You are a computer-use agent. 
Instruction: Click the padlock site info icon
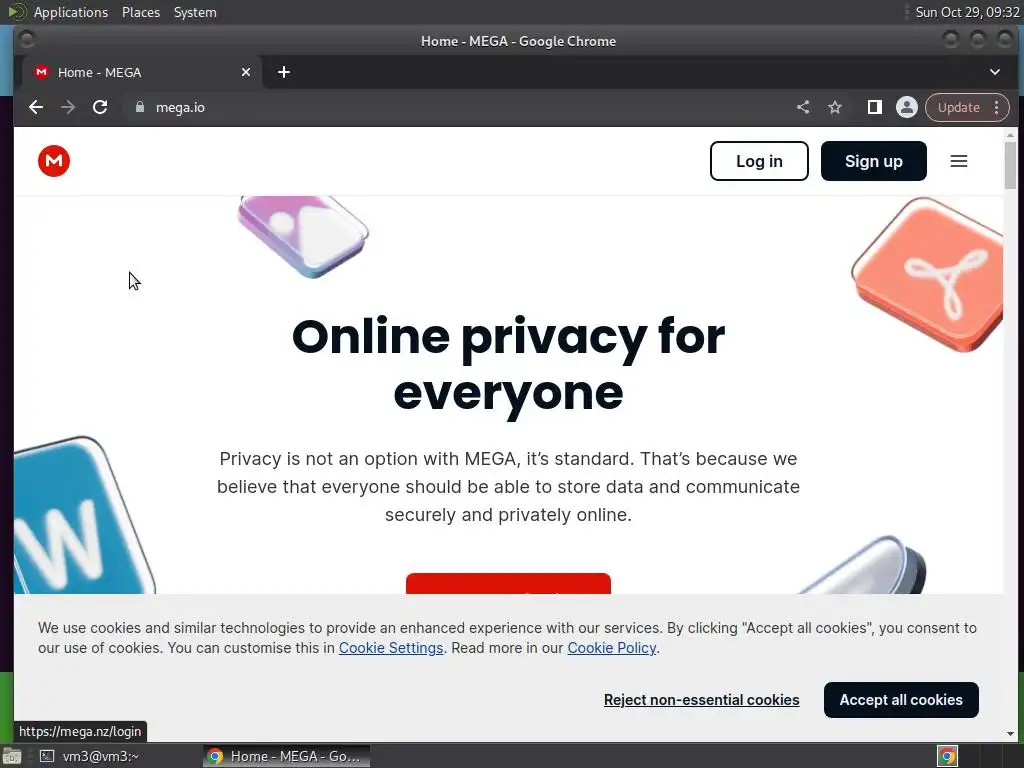pyautogui.click(x=139, y=107)
